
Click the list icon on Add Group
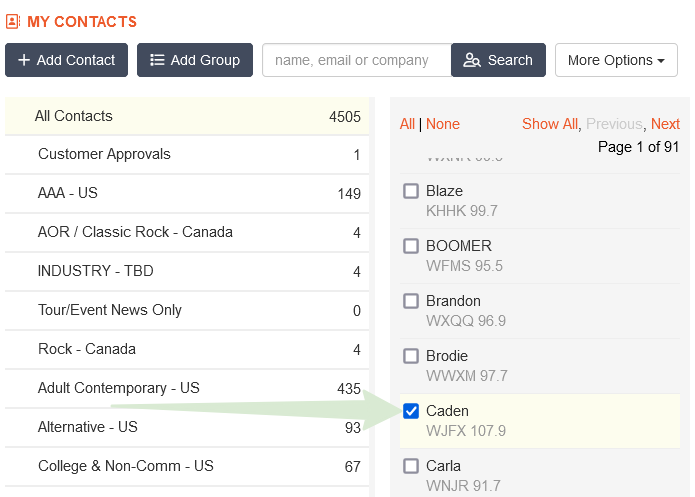pos(157,60)
